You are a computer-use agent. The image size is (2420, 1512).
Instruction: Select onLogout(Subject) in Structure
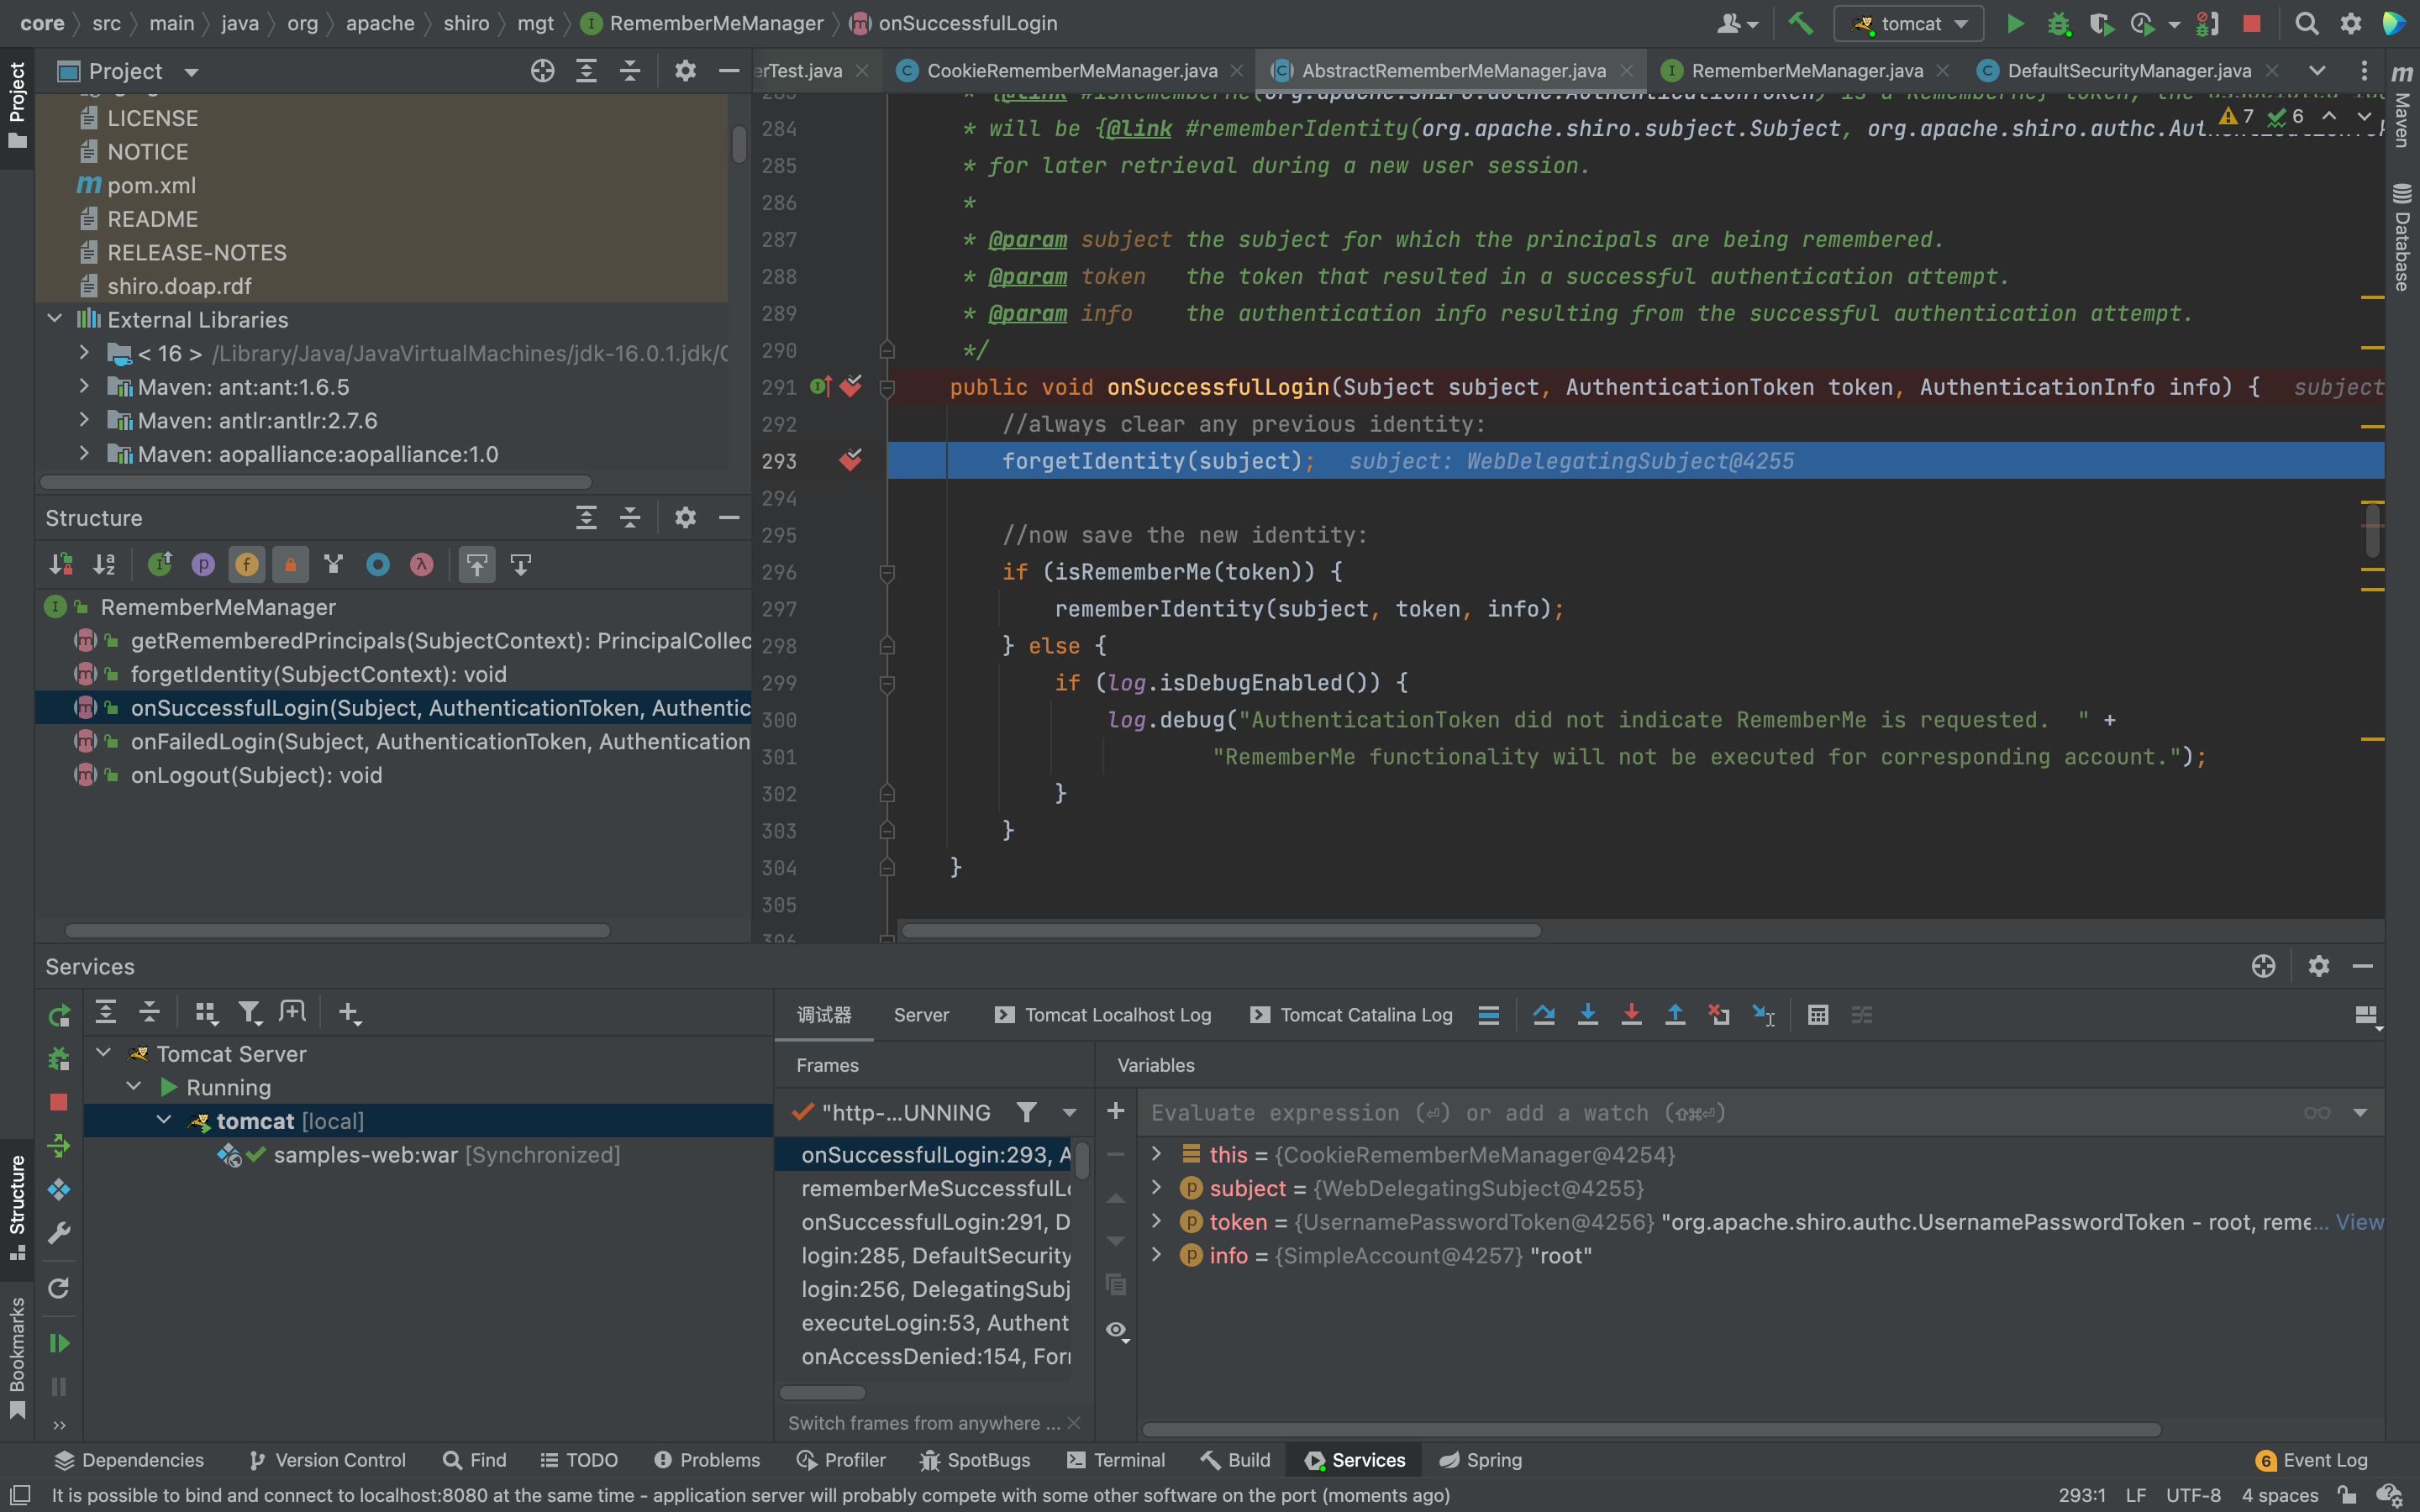click(x=256, y=775)
